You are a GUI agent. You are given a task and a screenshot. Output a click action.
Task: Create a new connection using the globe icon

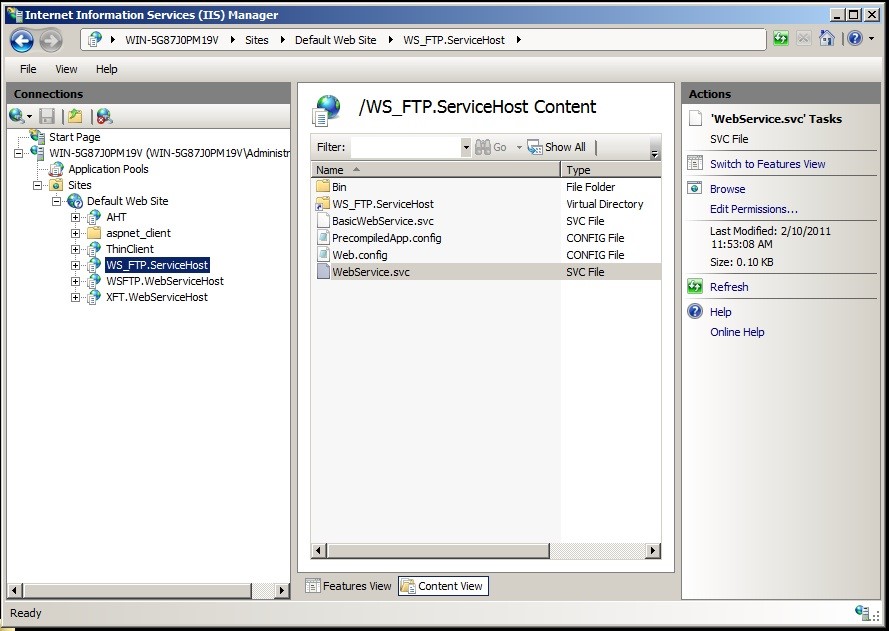(x=14, y=115)
